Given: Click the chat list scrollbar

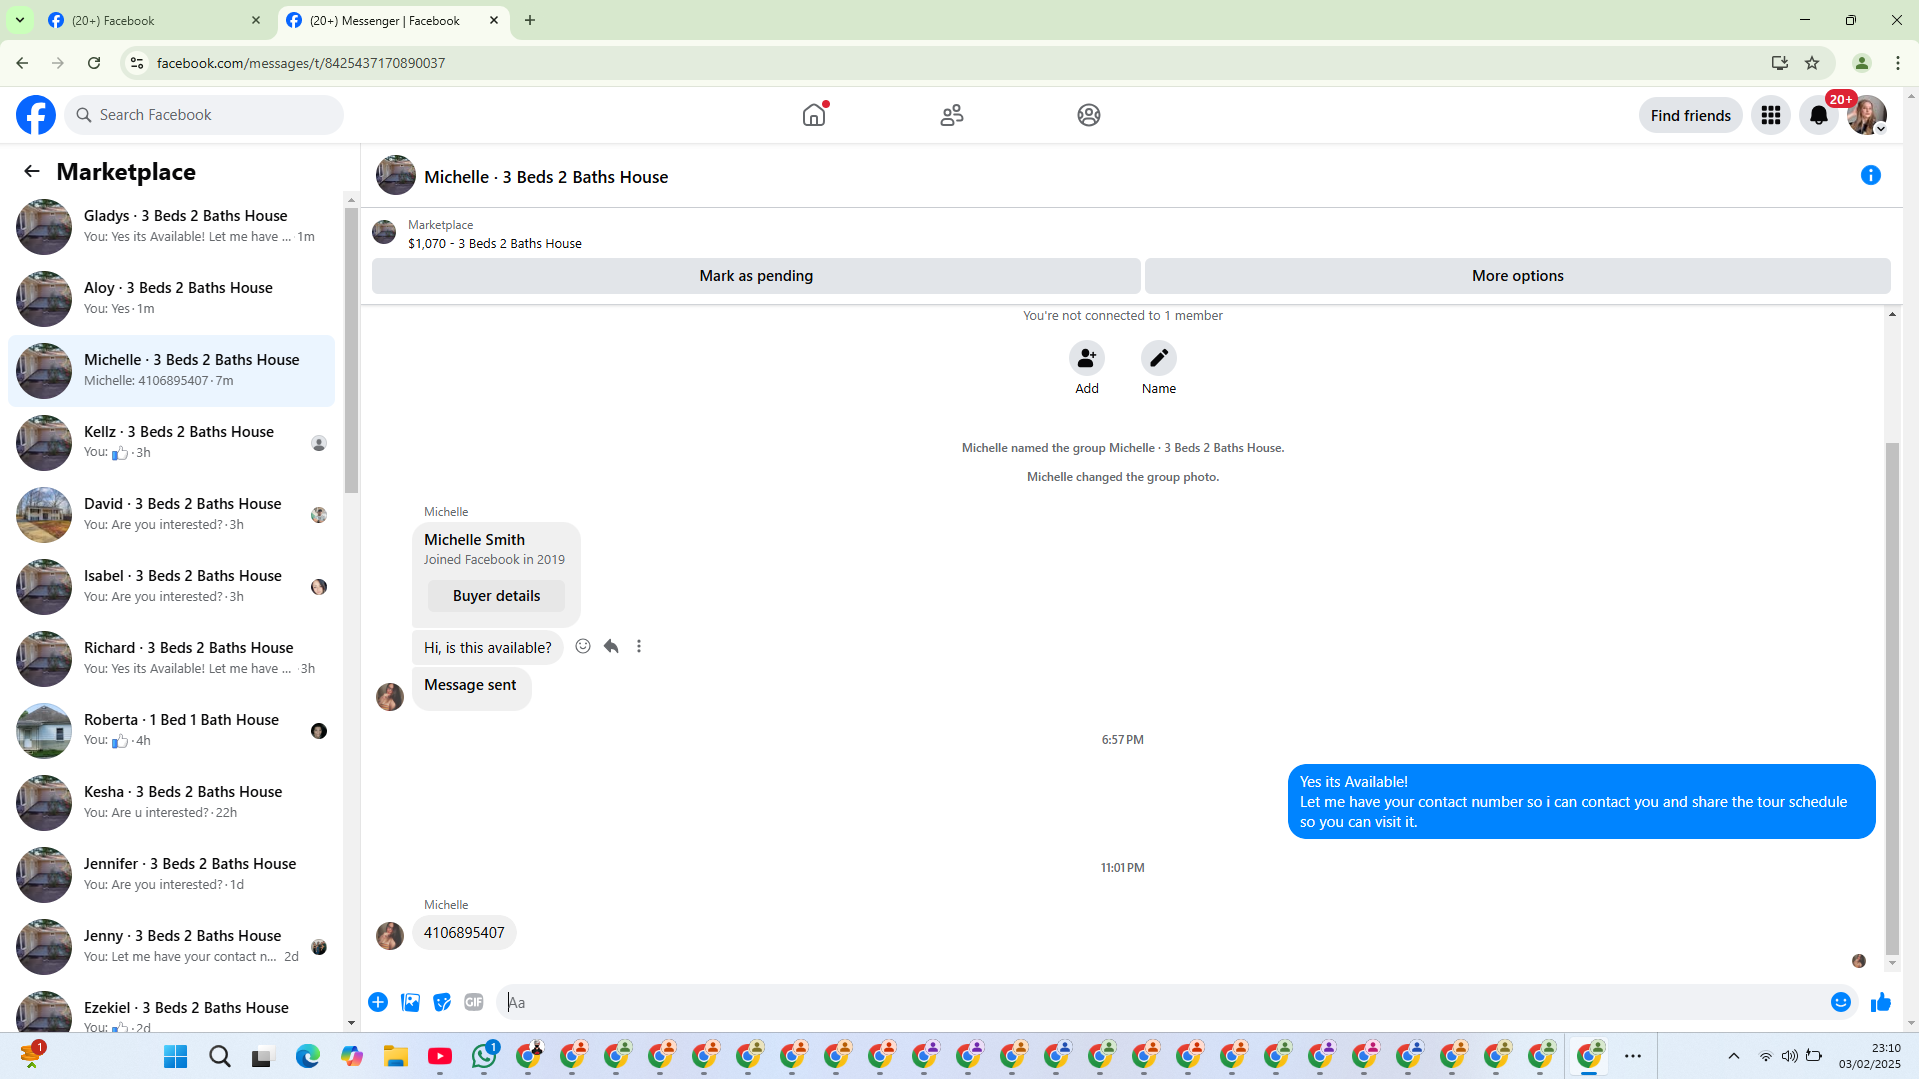Looking at the screenshot, I should click(351, 350).
